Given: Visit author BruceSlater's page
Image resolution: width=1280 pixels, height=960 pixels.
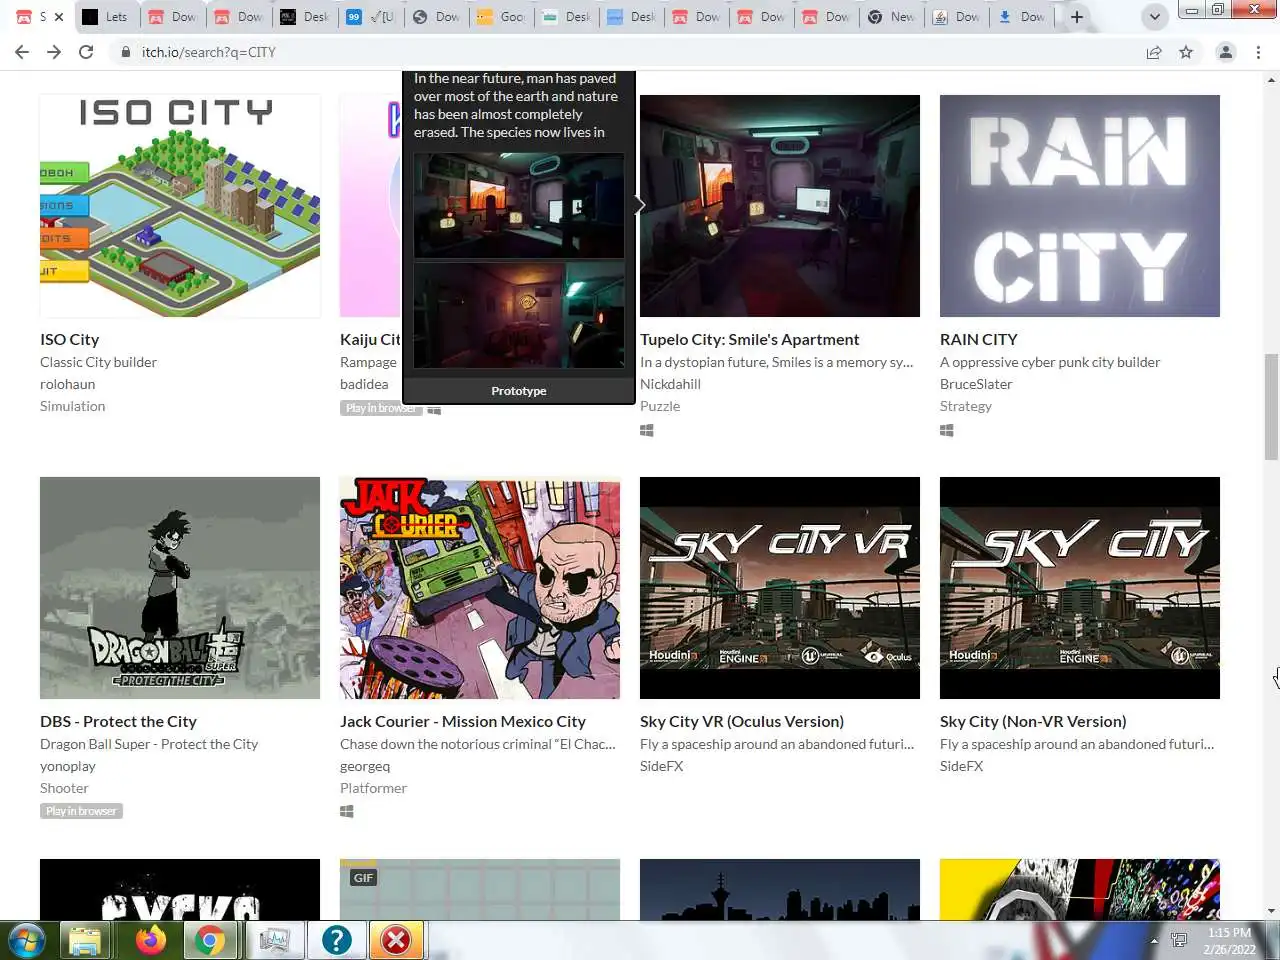Looking at the screenshot, I should (x=976, y=384).
